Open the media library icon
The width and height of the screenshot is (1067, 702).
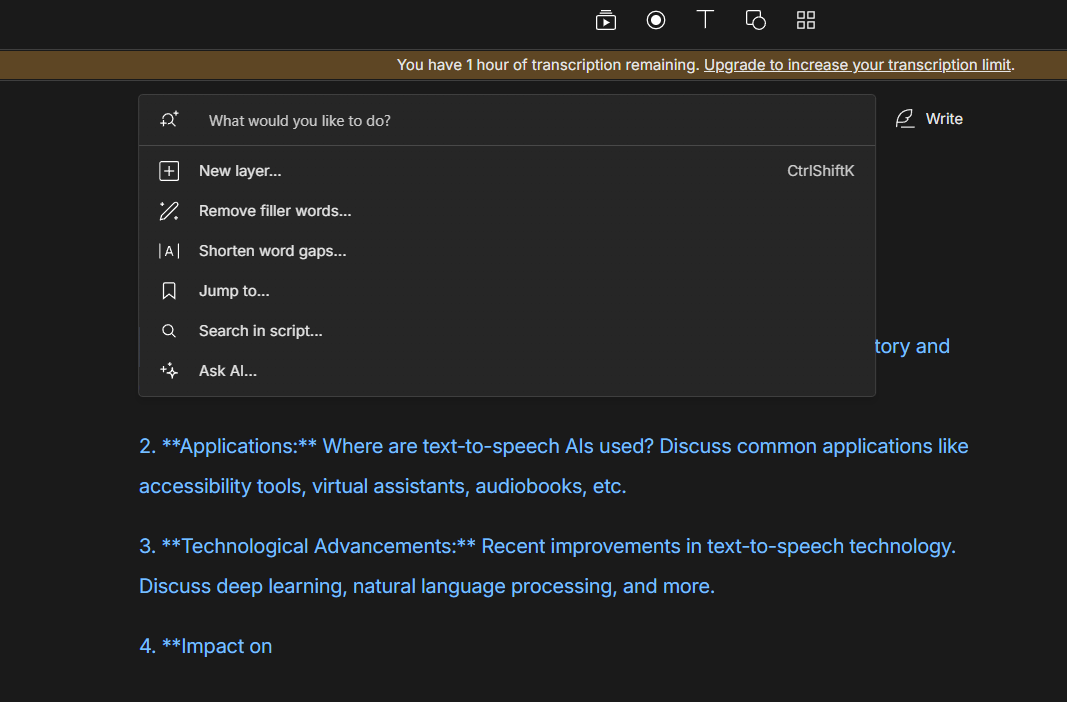[605, 20]
